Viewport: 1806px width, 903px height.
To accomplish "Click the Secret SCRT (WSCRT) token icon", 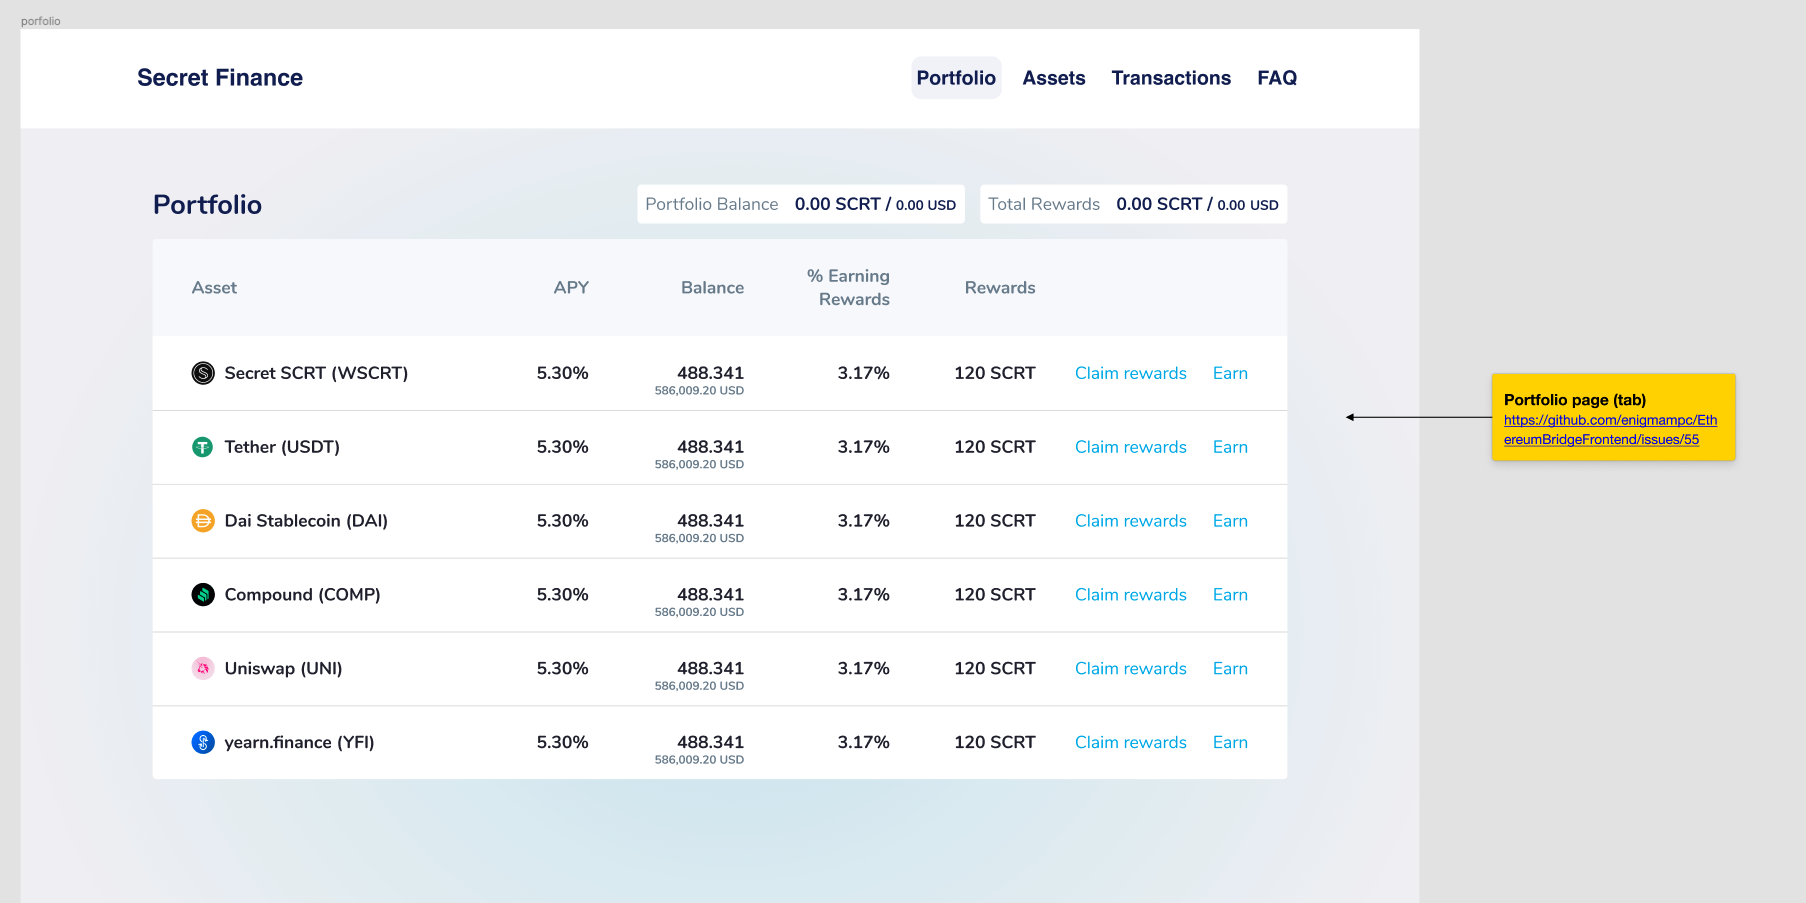I will coord(203,373).
